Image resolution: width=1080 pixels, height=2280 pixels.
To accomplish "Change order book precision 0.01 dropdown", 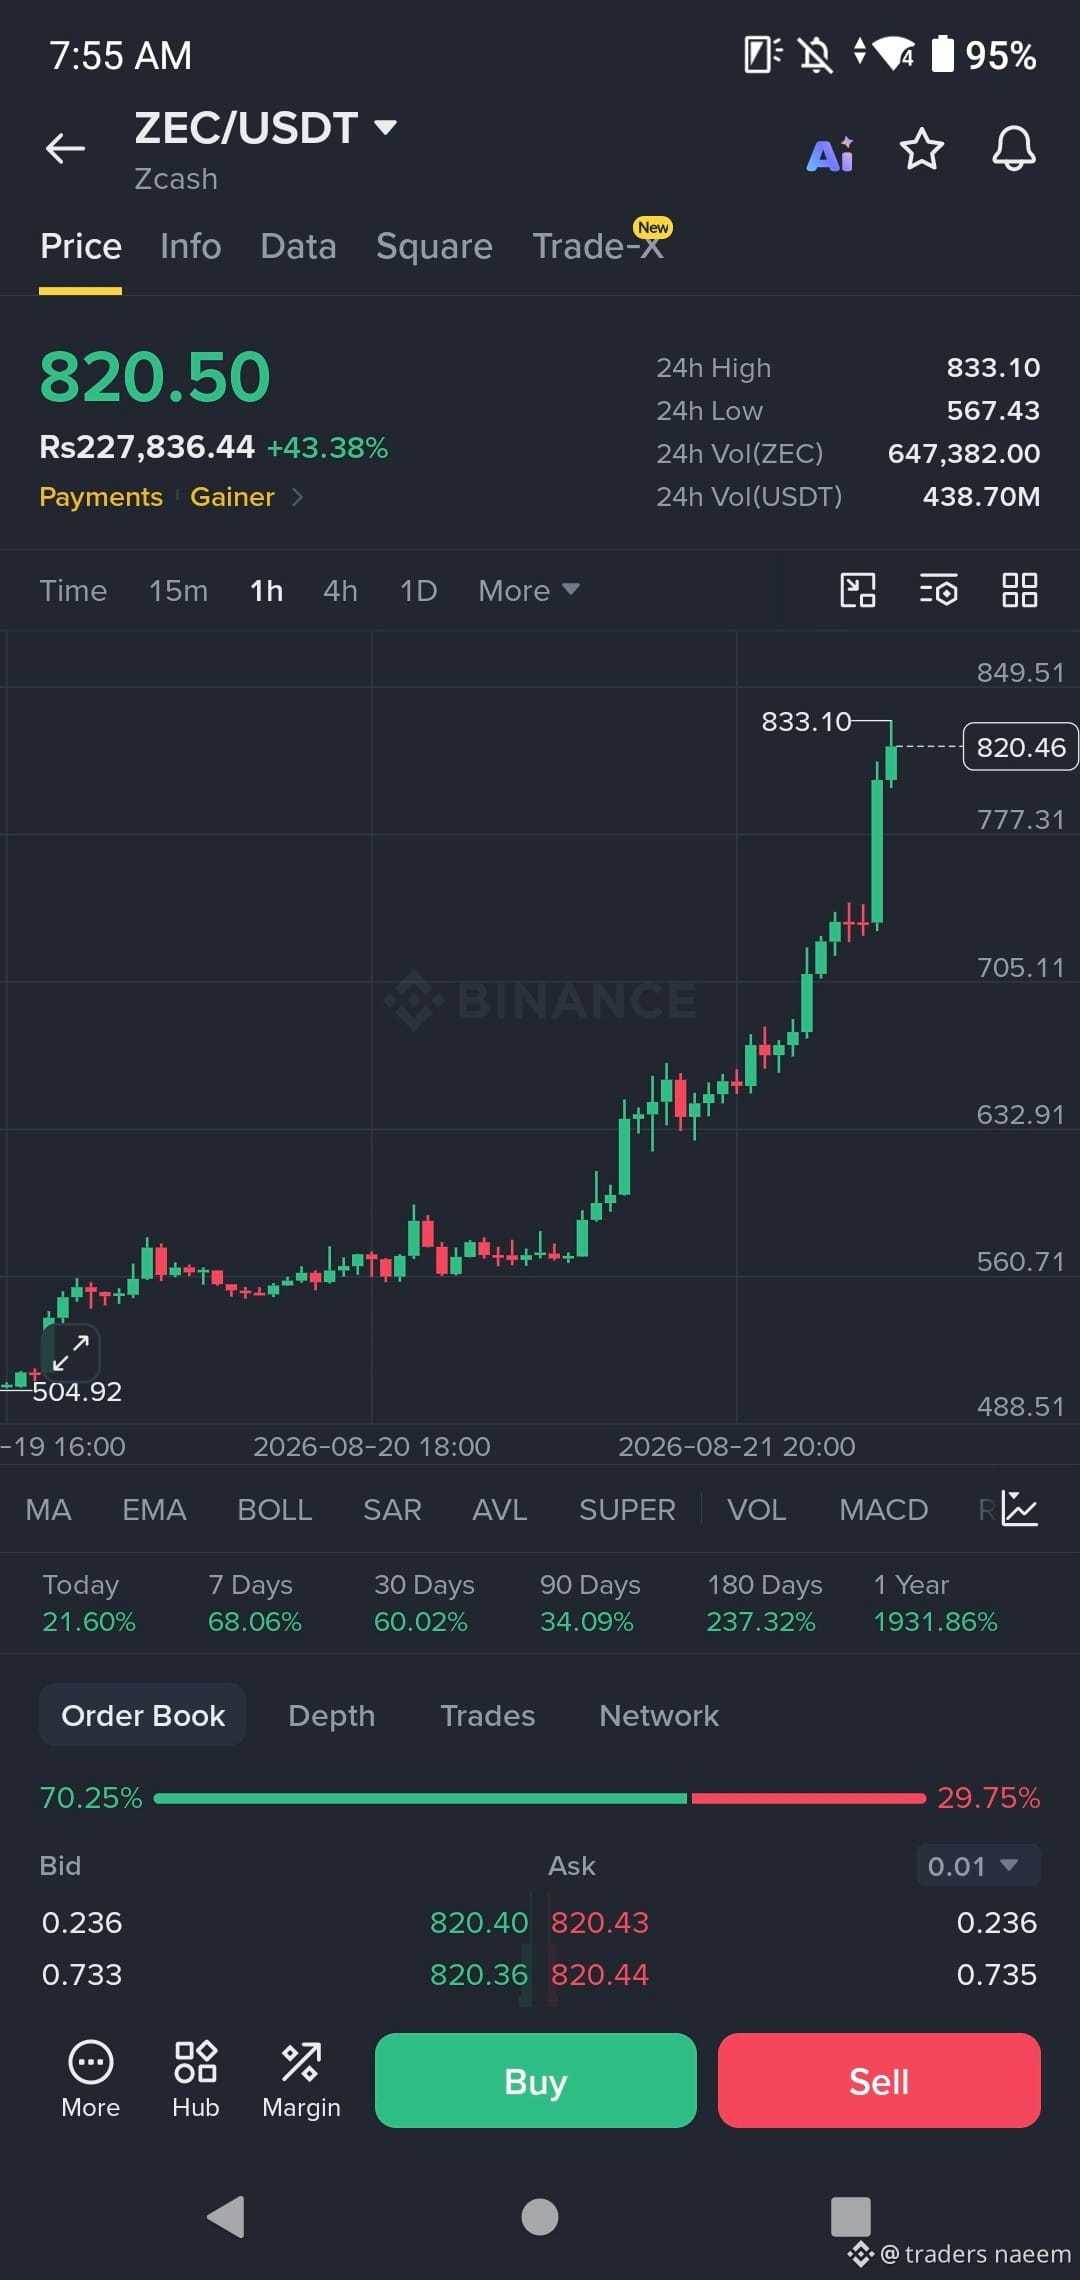I will coord(978,1866).
